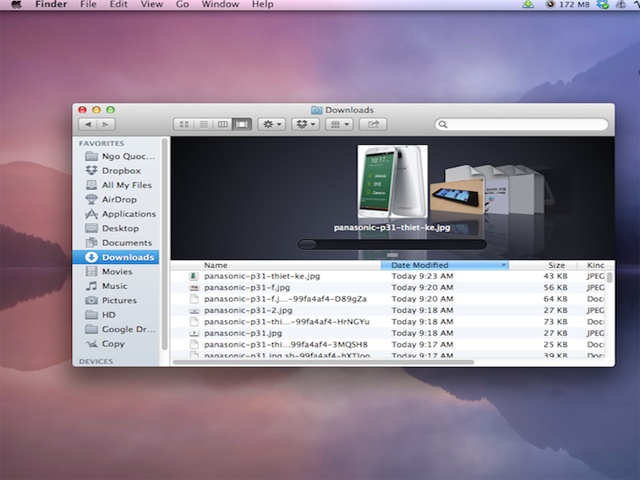This screenshot has width=640, height=480.
Task: Open the View menu
Action: [152, 4]
